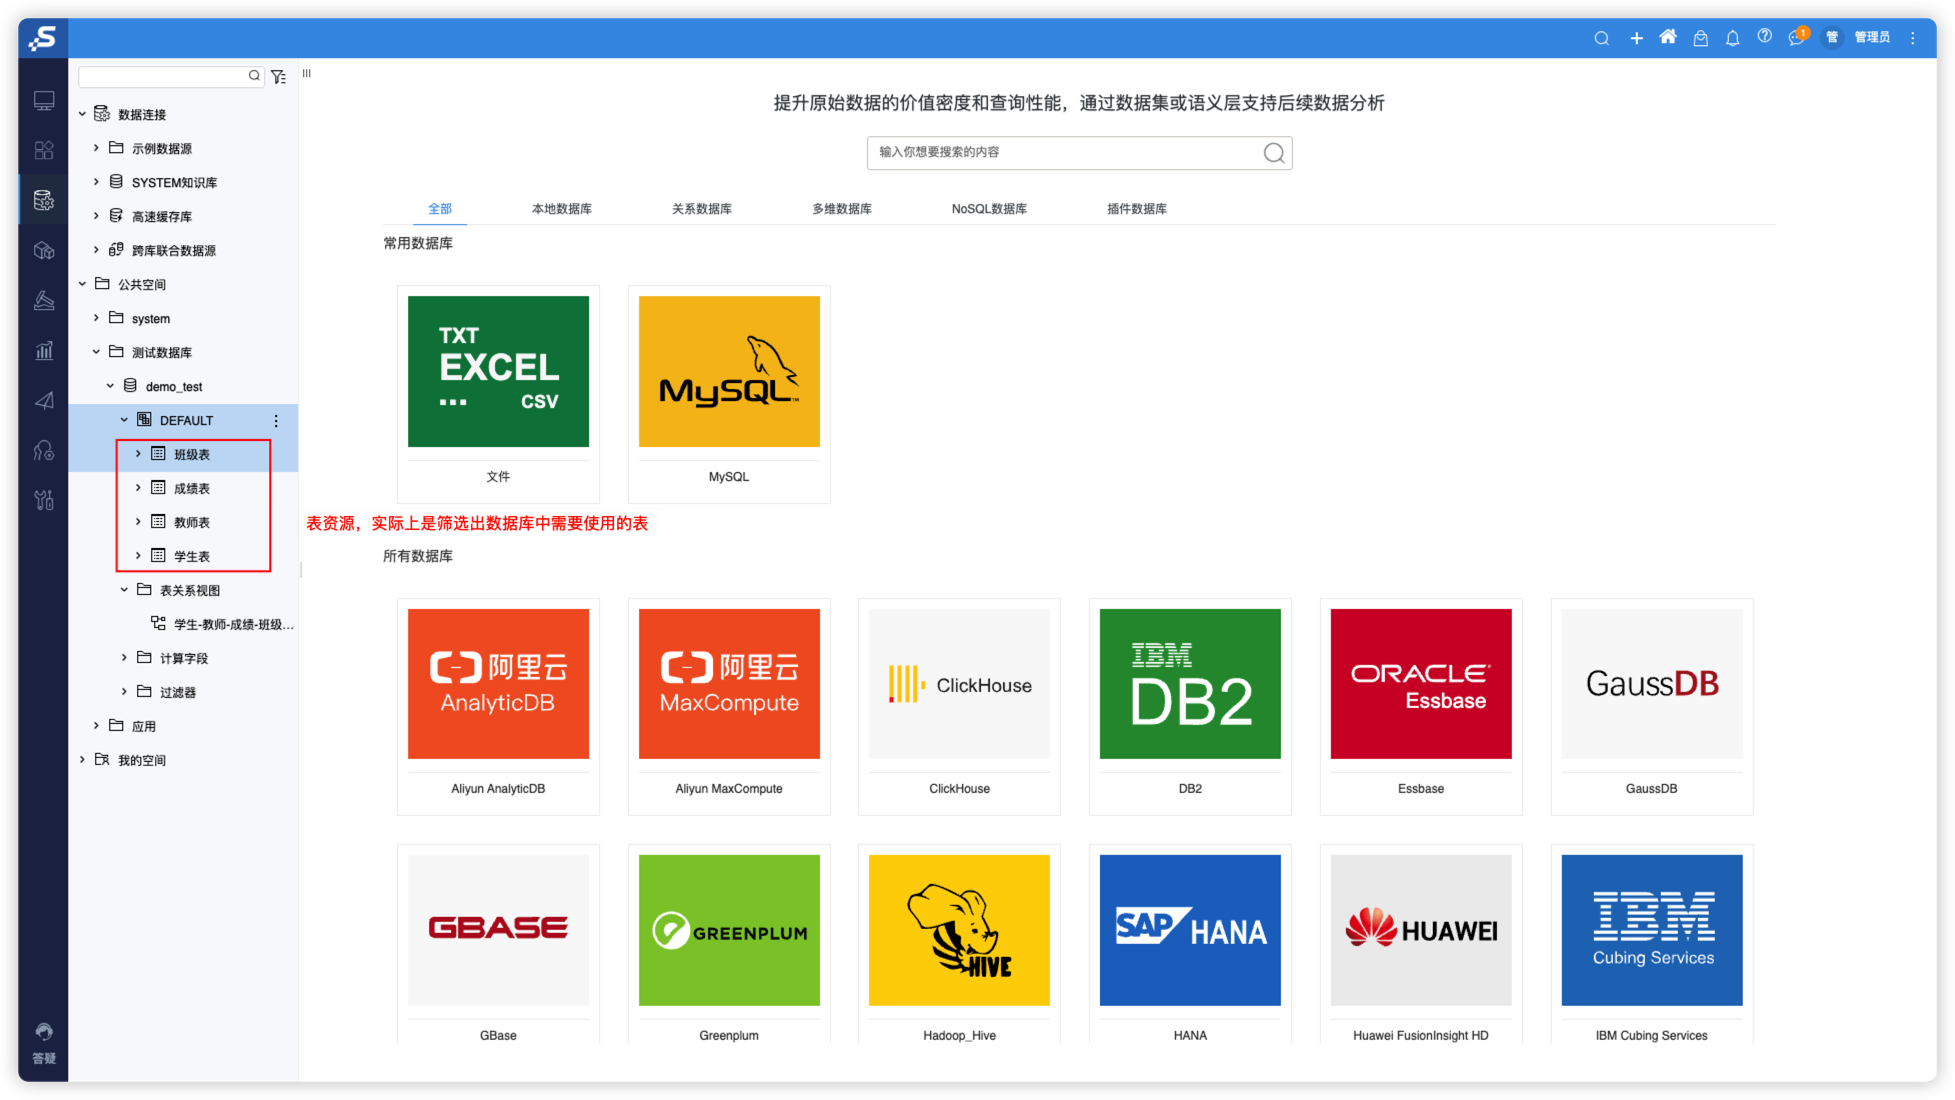Choose the TXT EXCEL CSV file card

(x=498, y=394)
